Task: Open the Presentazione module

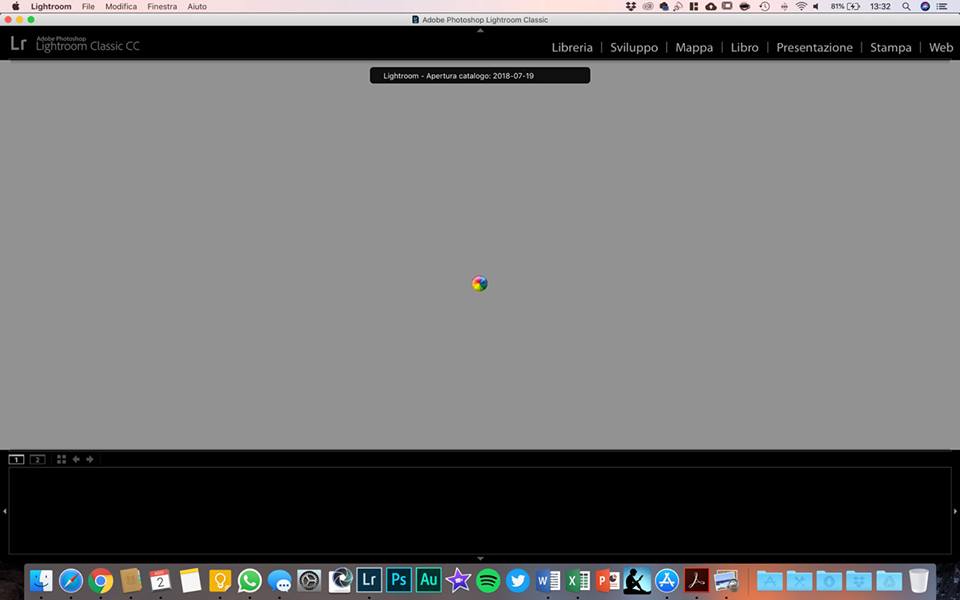Action: 814,47
